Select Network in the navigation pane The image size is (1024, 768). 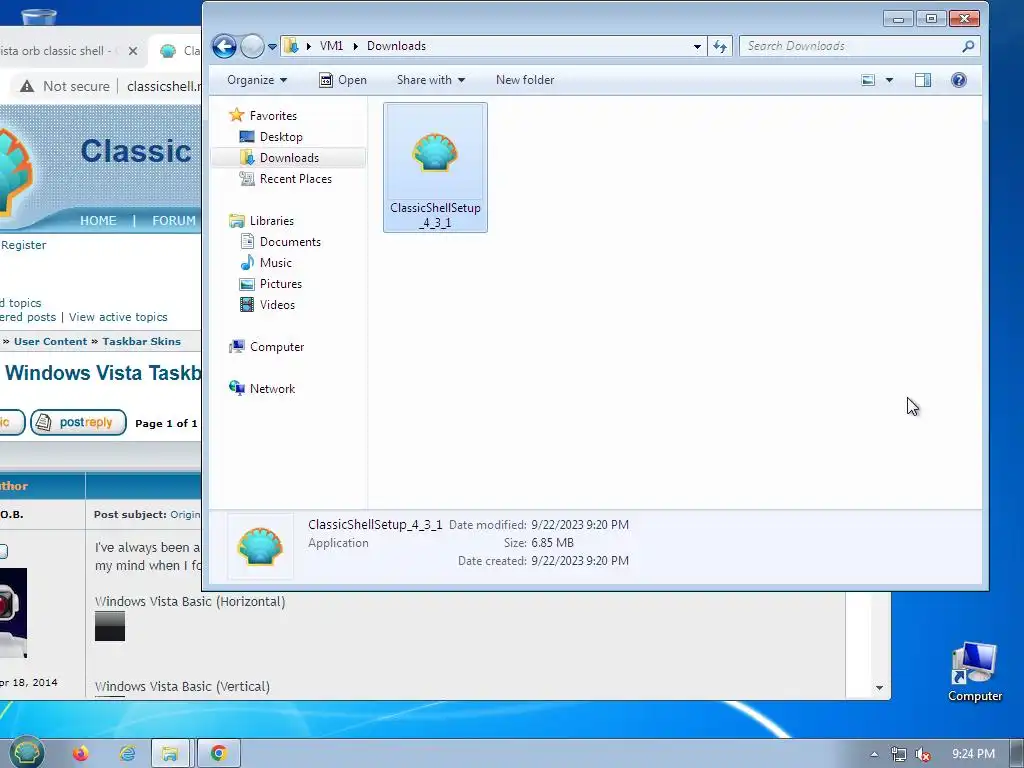pyautogui.click(x=262, y=389)
